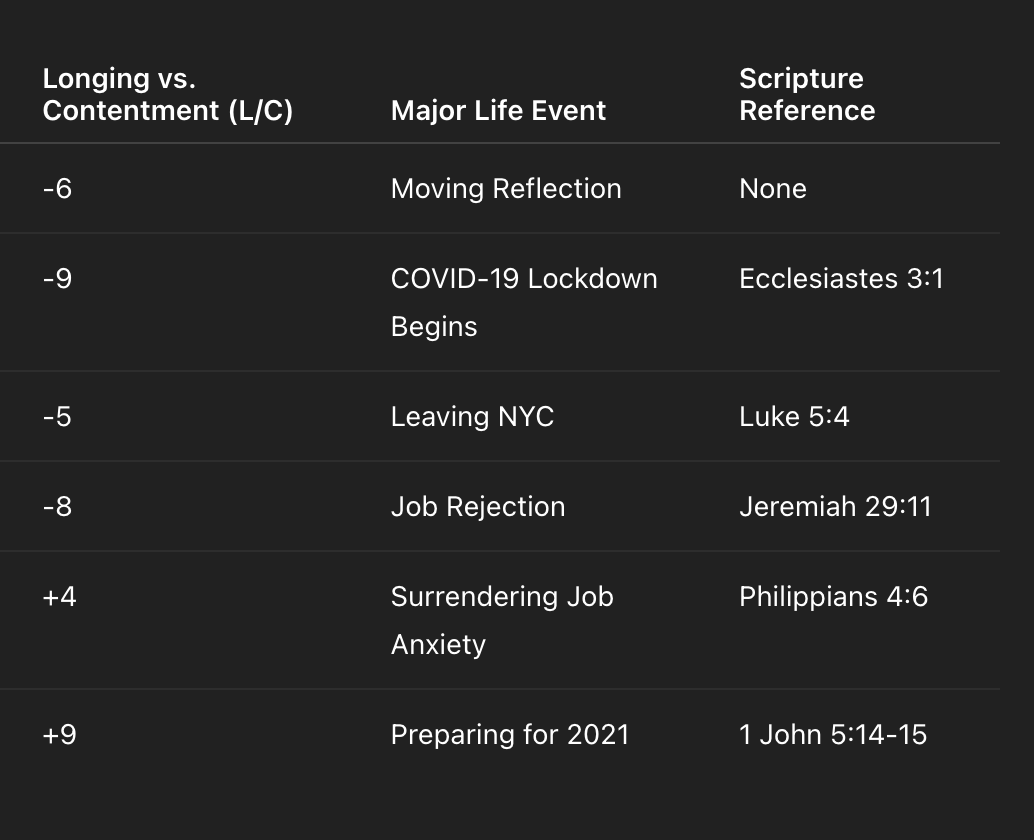This screenshot has height=840, width=1034.
Task: Select the 'Major Life Event' column header
Action: 498,111
